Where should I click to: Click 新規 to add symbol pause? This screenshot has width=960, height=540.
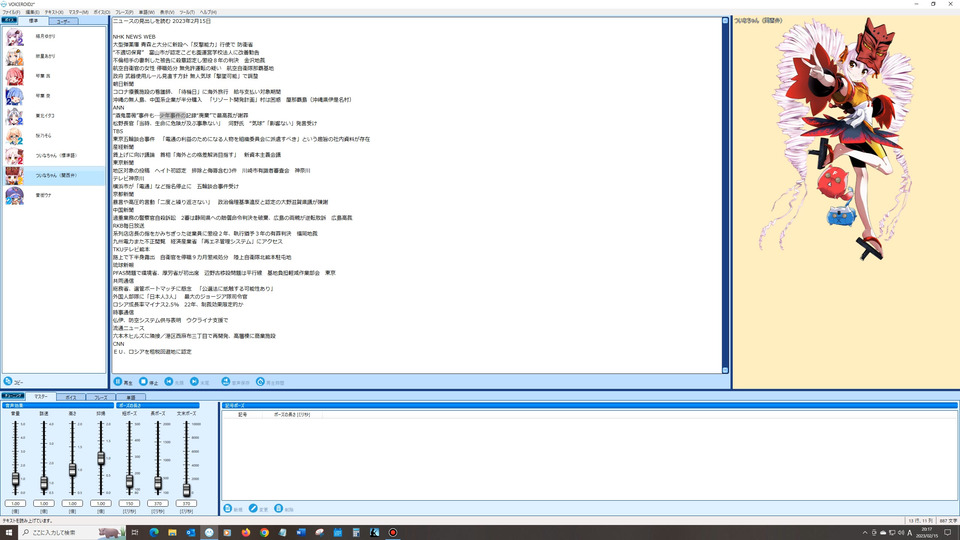tap(233, 509)
